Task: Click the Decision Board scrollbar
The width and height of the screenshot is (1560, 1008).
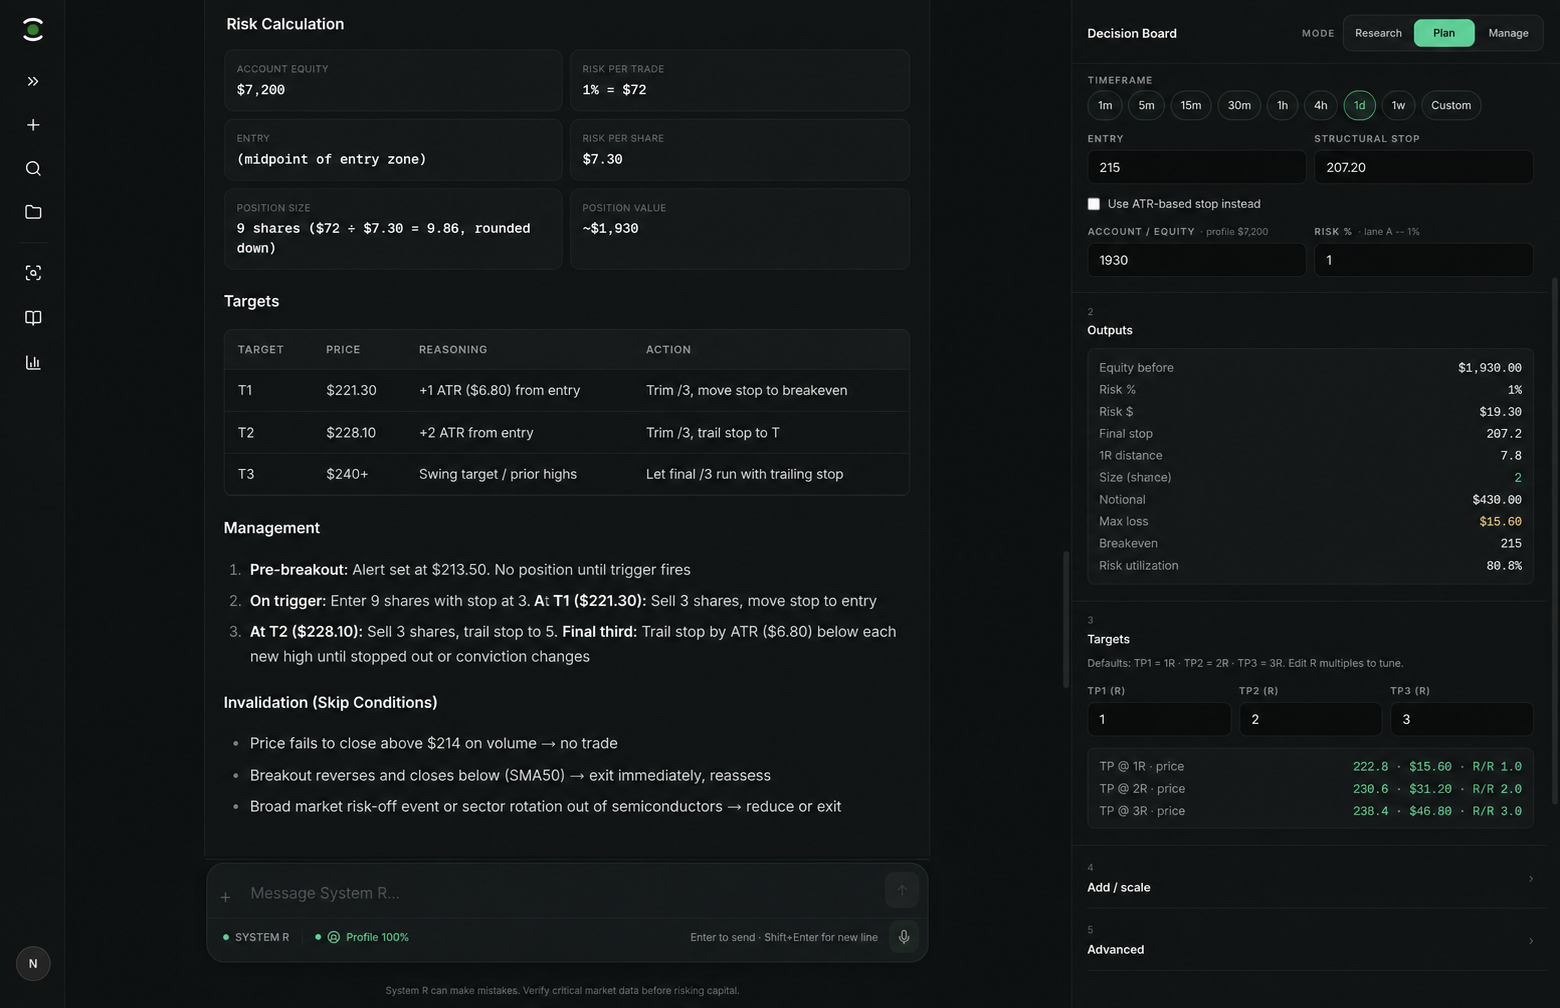Action: click(x=1555, y=540)
